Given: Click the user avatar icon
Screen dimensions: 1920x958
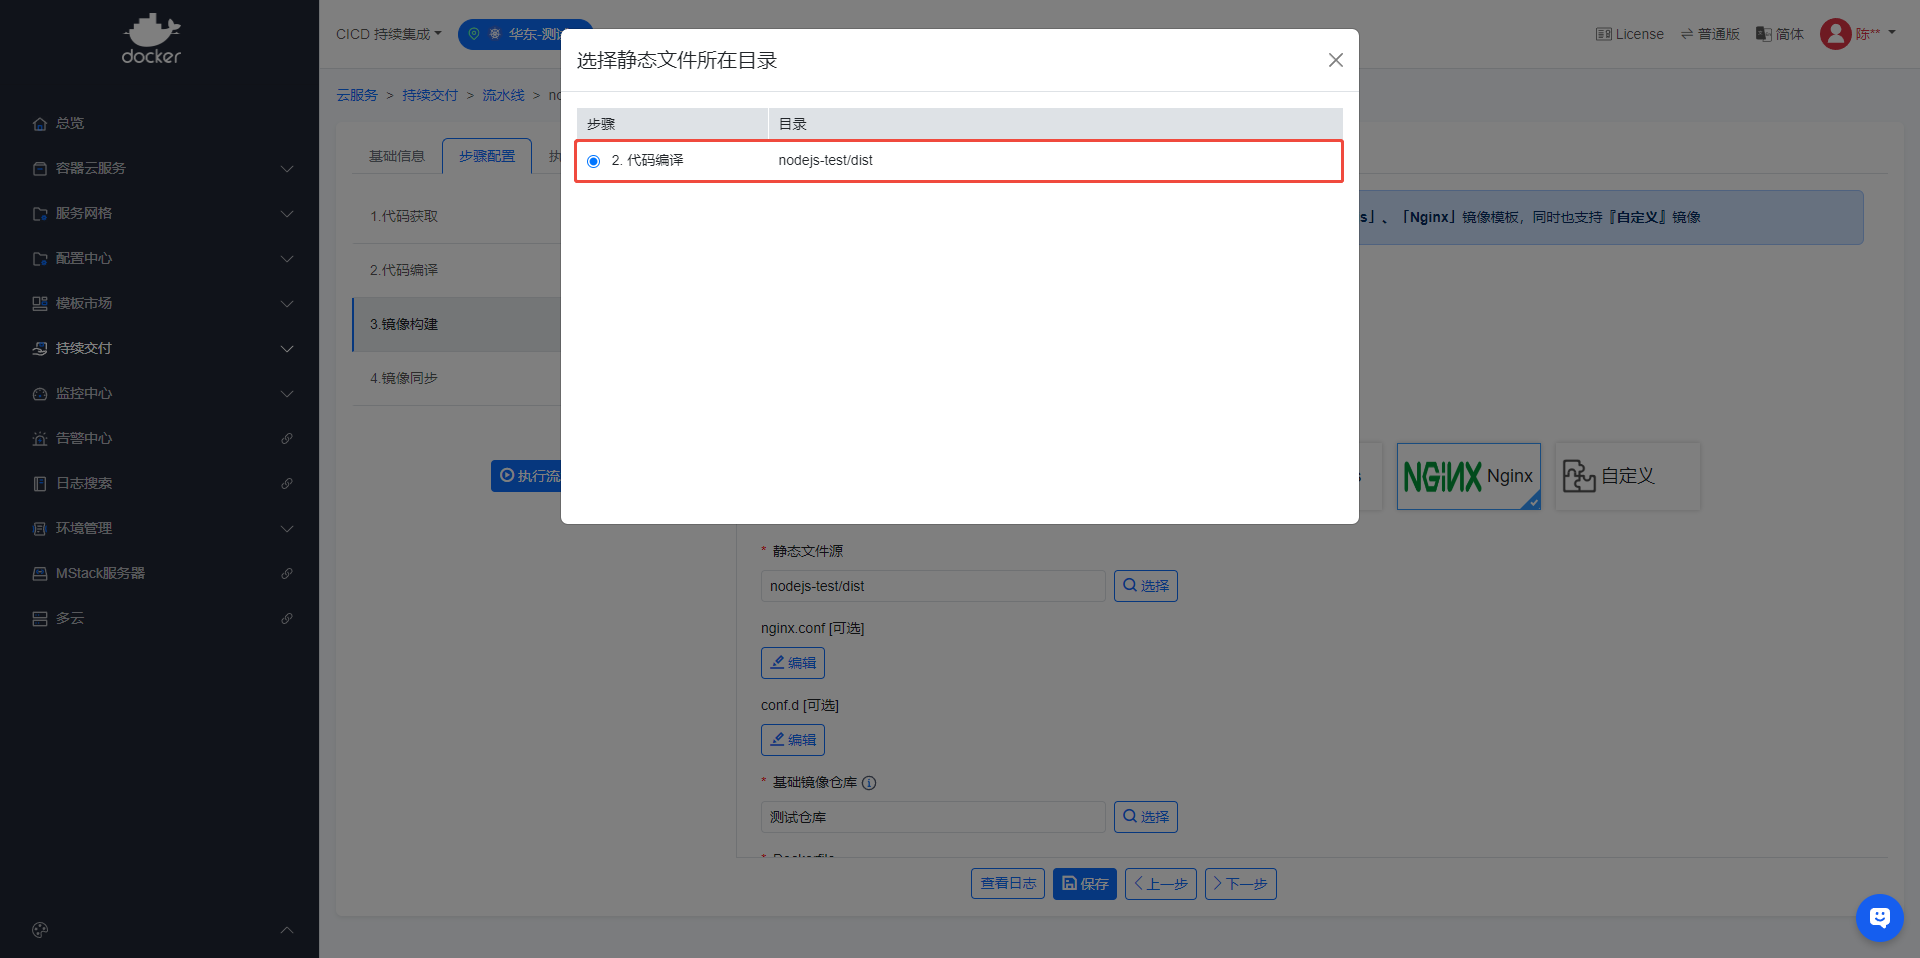Looking at the screenshot, I should tap(1835, 34).
